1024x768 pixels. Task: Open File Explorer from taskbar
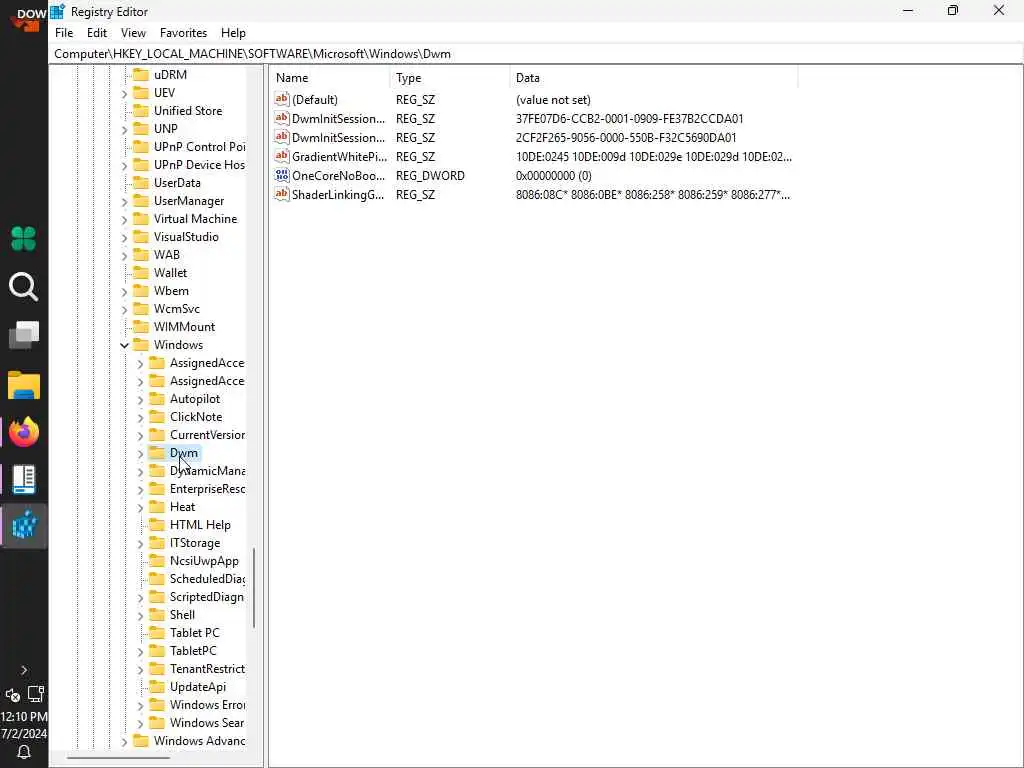(24, 385)
